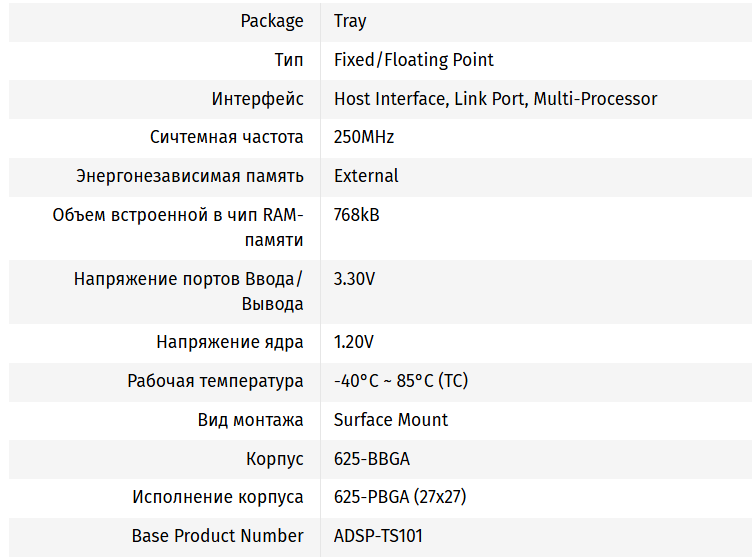Screen dimensions: 752x559
Task: Click the "External" memory value
Action: pyautogui.click(x=366, y=176)
